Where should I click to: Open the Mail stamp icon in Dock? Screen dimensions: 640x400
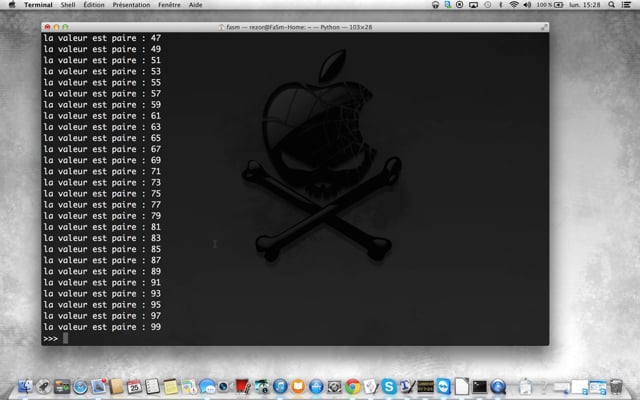point(98,386)
